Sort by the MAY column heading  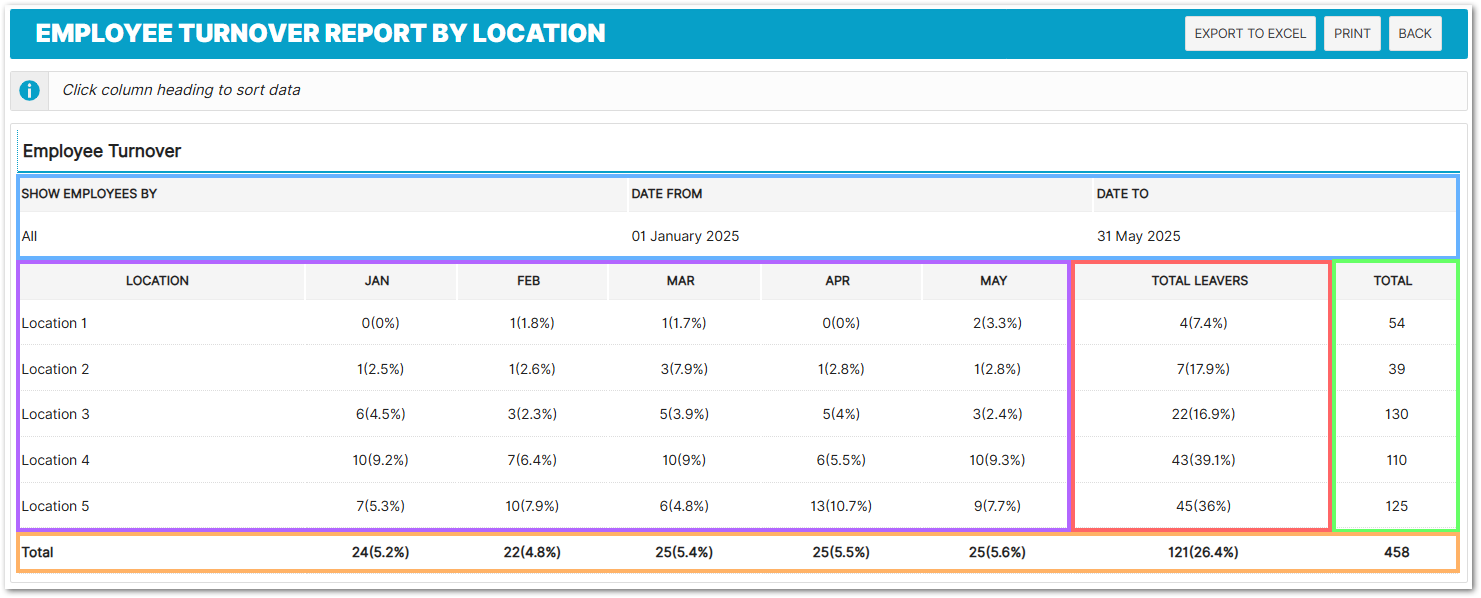(x=994, y=281)
